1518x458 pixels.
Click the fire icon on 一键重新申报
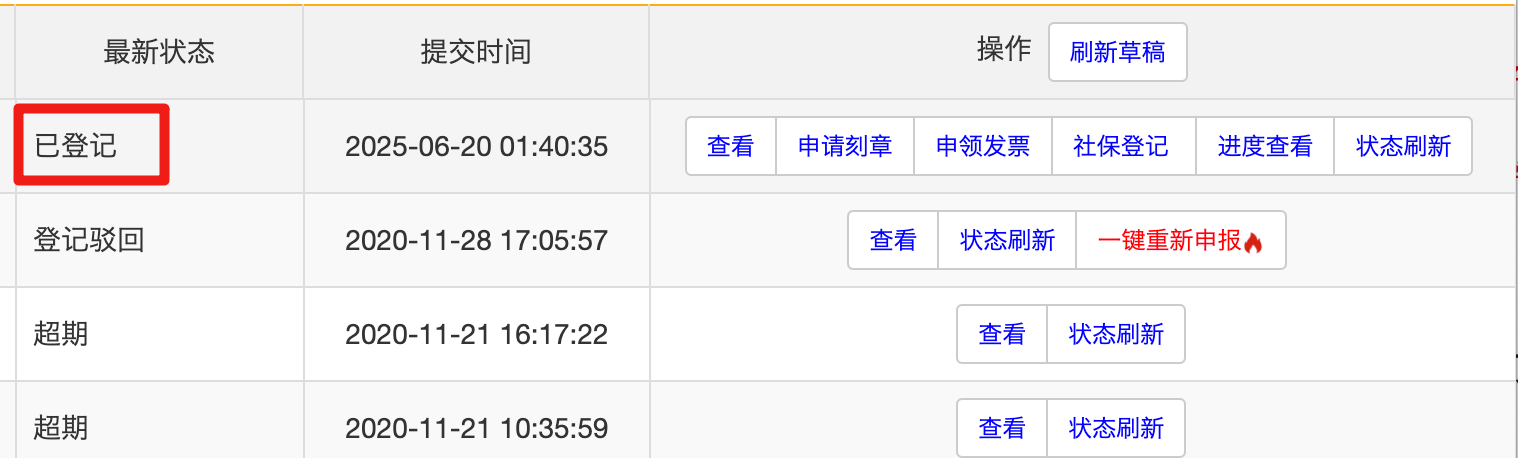click(1253, 242)
